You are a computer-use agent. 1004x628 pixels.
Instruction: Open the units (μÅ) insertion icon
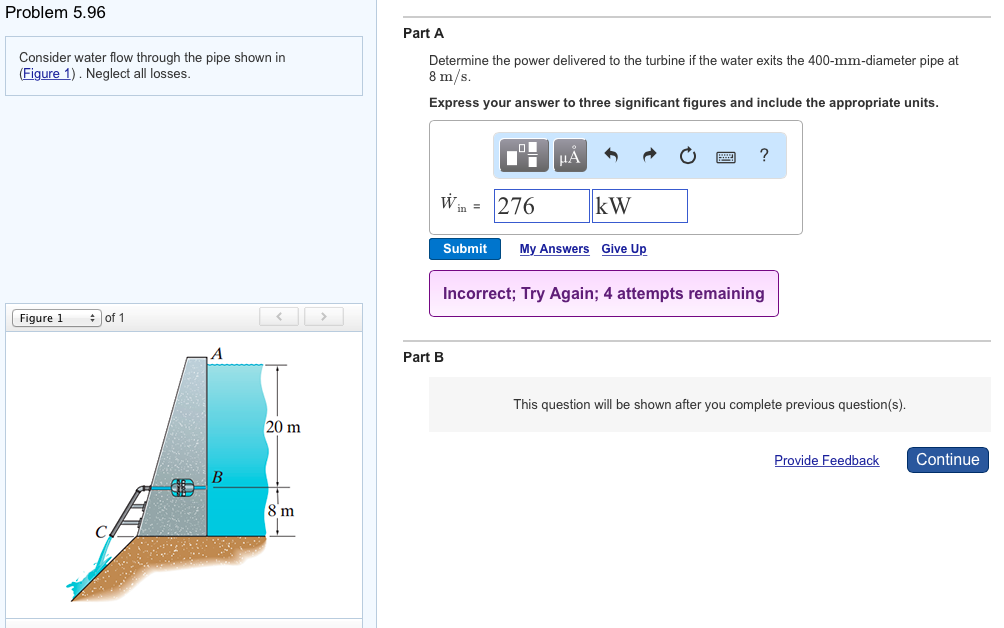pyautogui.click(x=569, y=155)
